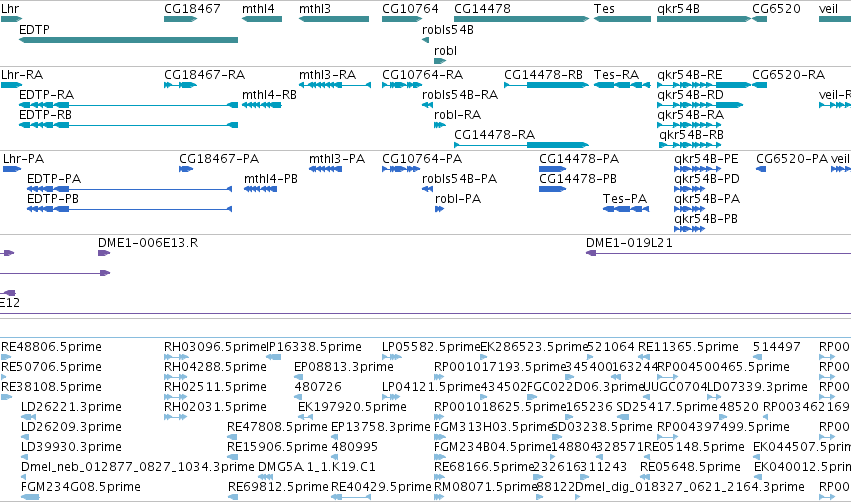Open protein EDTP-PA
The height and width of the screenshot is (502, 851).
click(54, 179)
